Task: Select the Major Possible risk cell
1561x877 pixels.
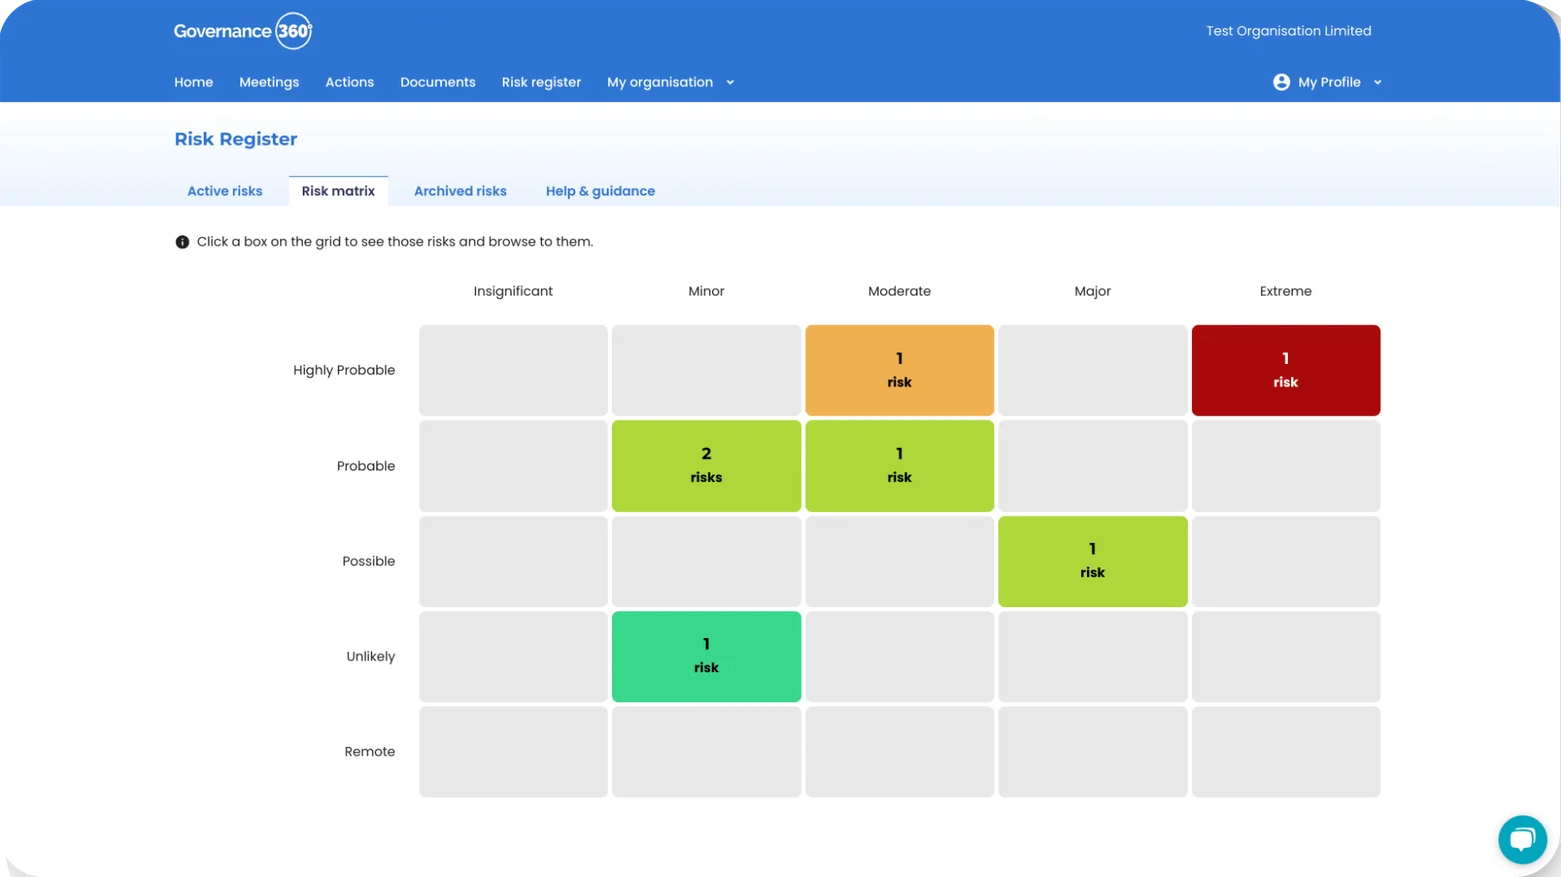Action: click(x=1092, y=561)
